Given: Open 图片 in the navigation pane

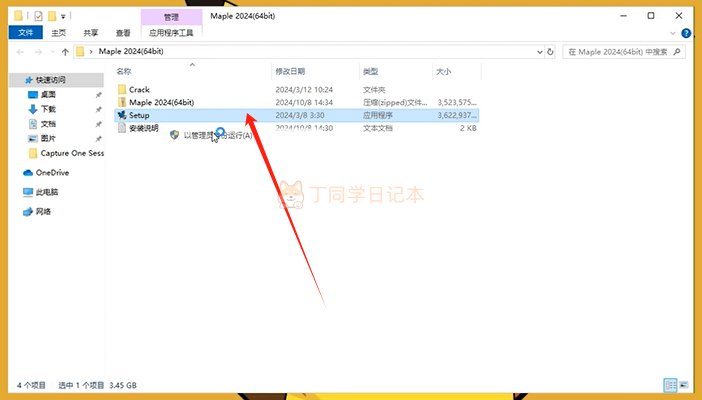Looking at the screenshot, I should [x=48, y=138].
